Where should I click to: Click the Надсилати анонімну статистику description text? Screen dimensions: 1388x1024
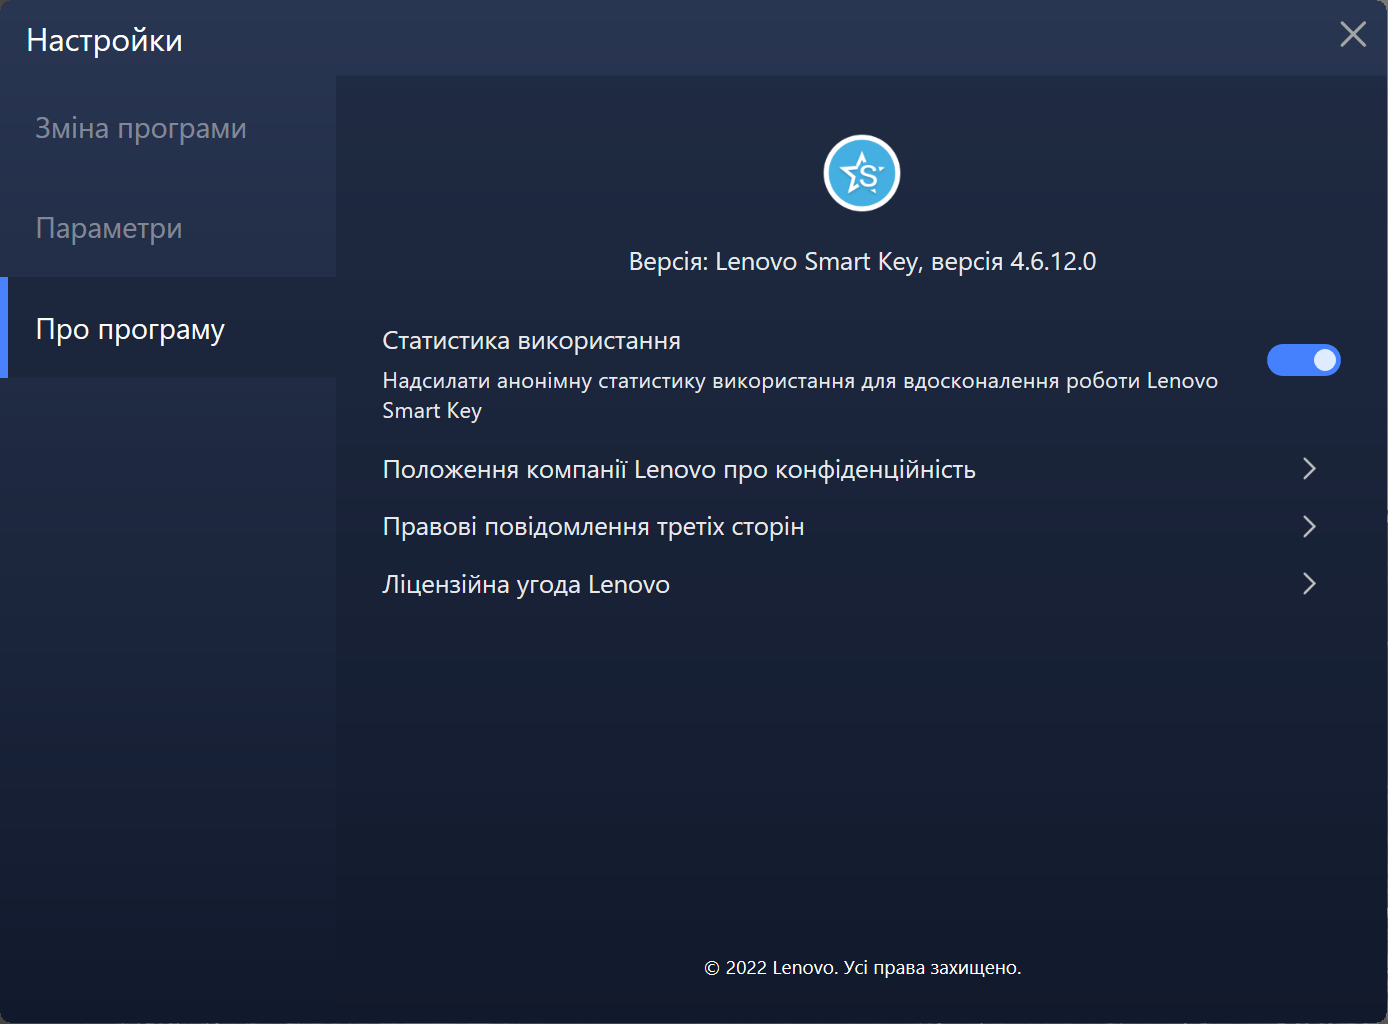800,396
